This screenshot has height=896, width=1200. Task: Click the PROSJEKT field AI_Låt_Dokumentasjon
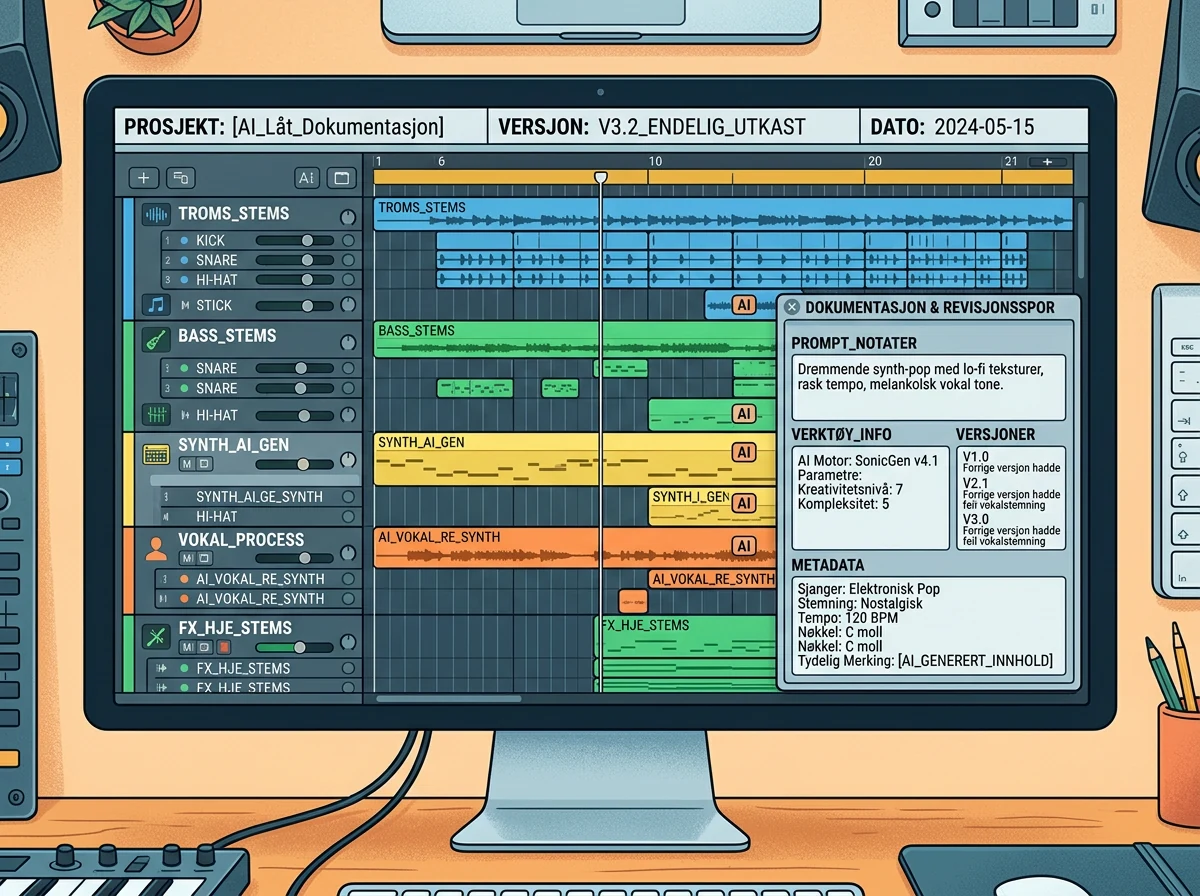pos(337,127)
